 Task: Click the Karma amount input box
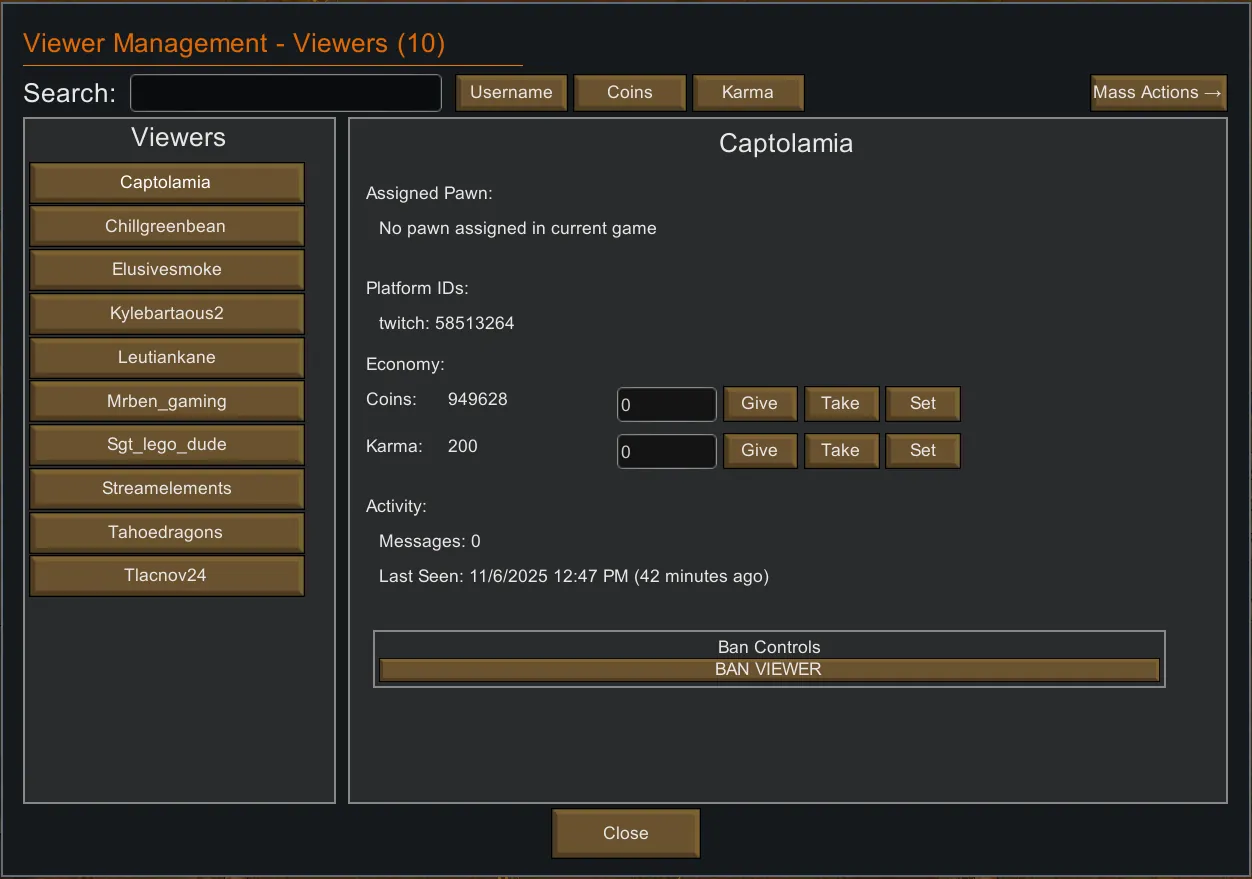coord(666,451)
